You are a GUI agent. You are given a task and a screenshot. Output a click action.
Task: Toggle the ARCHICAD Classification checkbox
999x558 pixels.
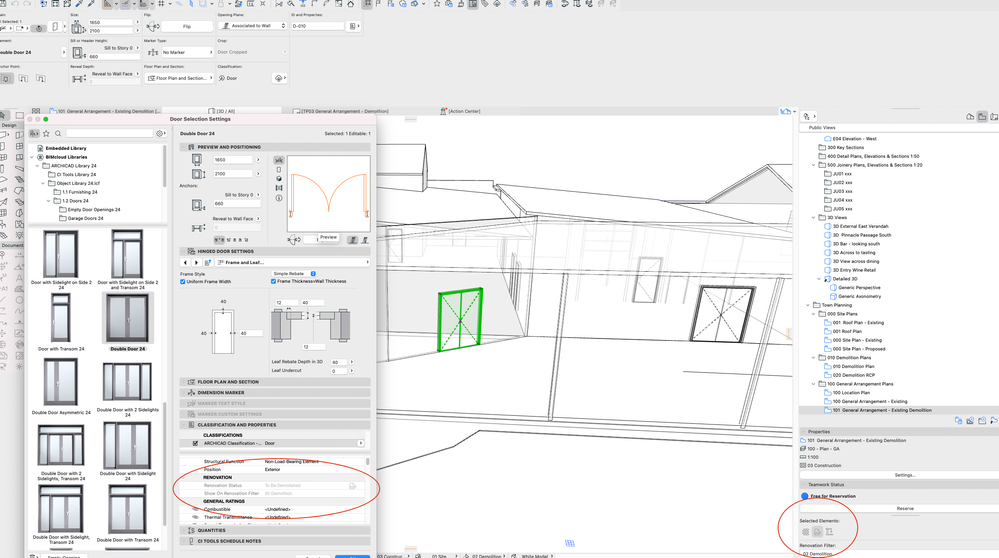pyautogui.click(x=196, y=443)
